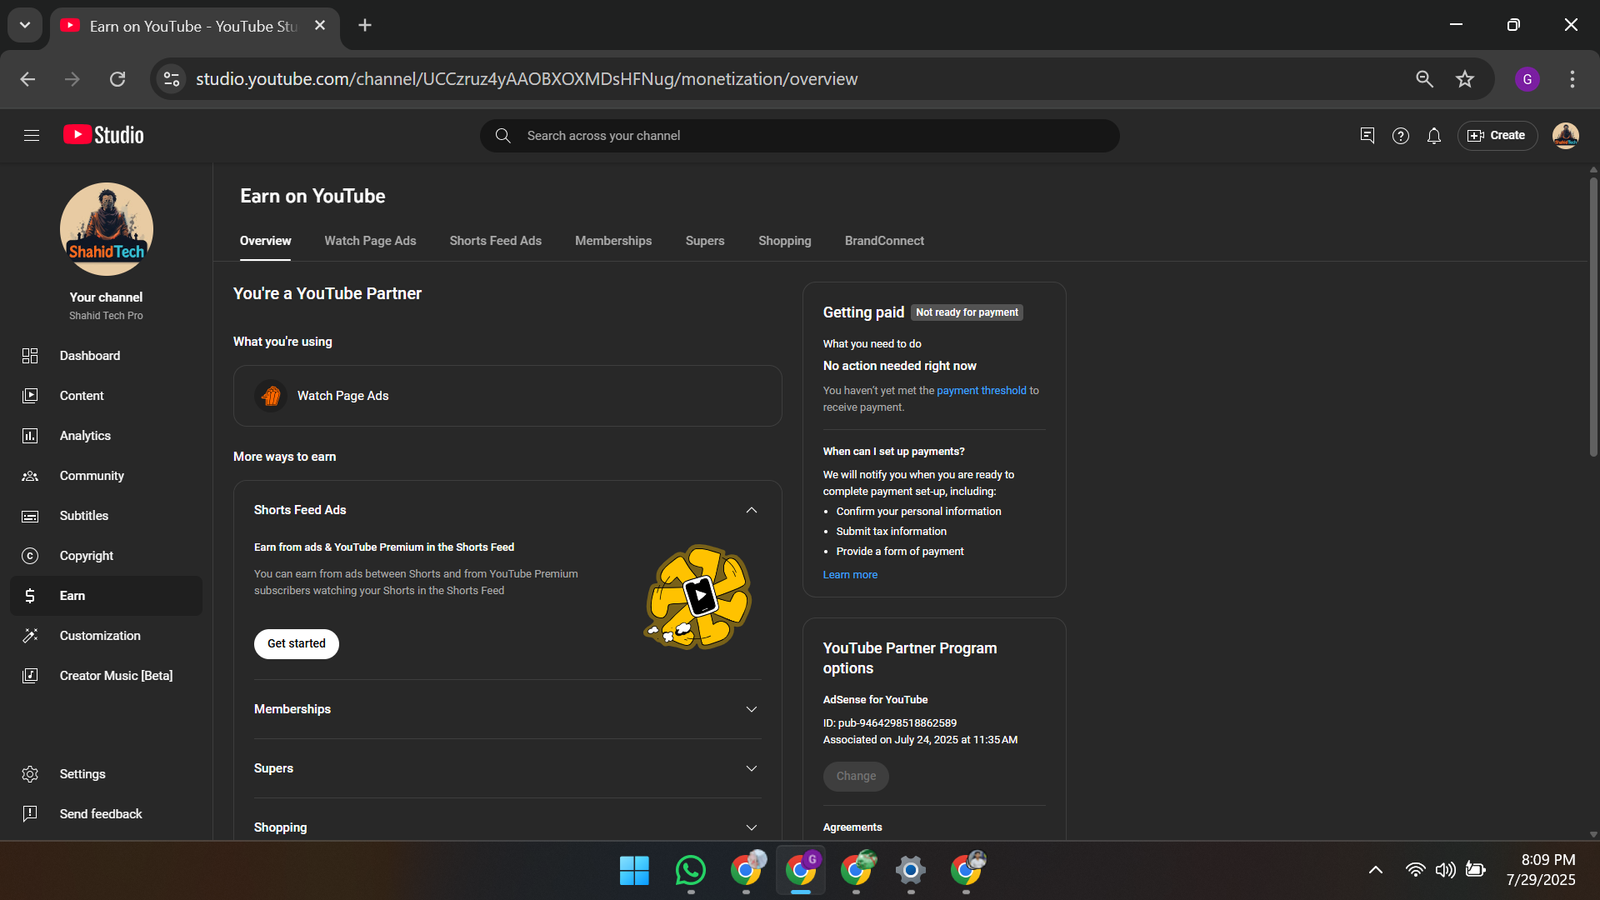The height and width of the screenshot is (900, 1600).
Task: Click the Create button
Action: pos(1497,135)
